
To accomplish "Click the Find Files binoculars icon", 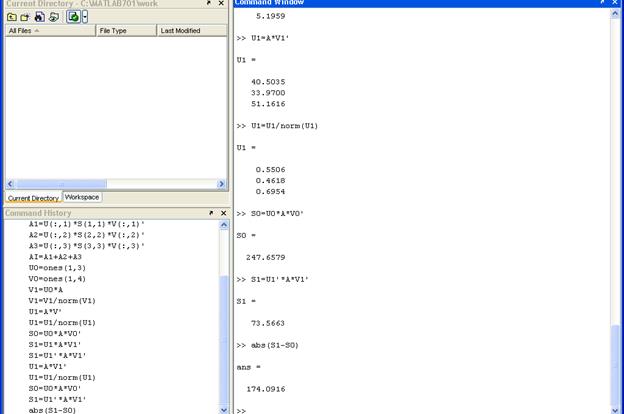I will [38, 17].
